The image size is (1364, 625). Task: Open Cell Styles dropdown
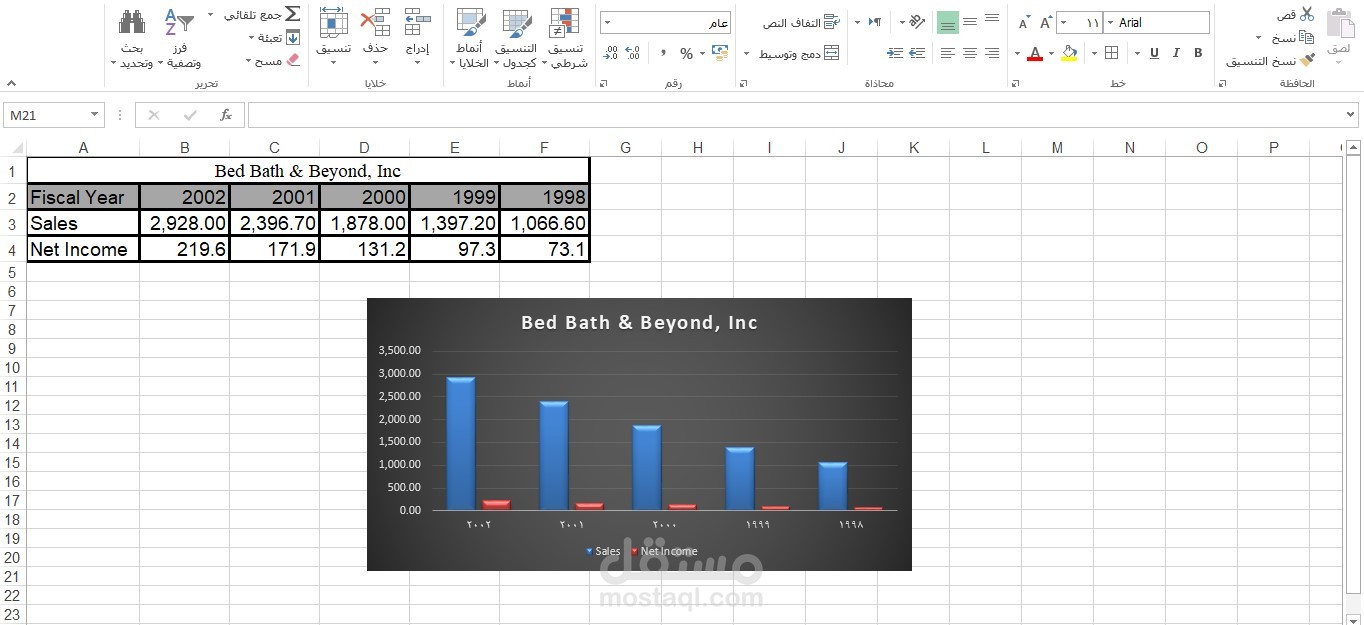[470, 39]
